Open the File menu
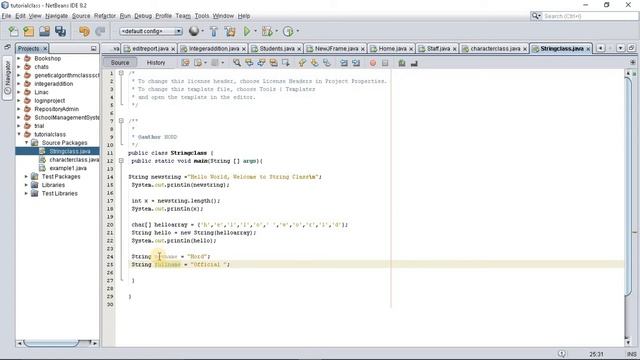This screenshot has height=360, width=640. [6, 16]
